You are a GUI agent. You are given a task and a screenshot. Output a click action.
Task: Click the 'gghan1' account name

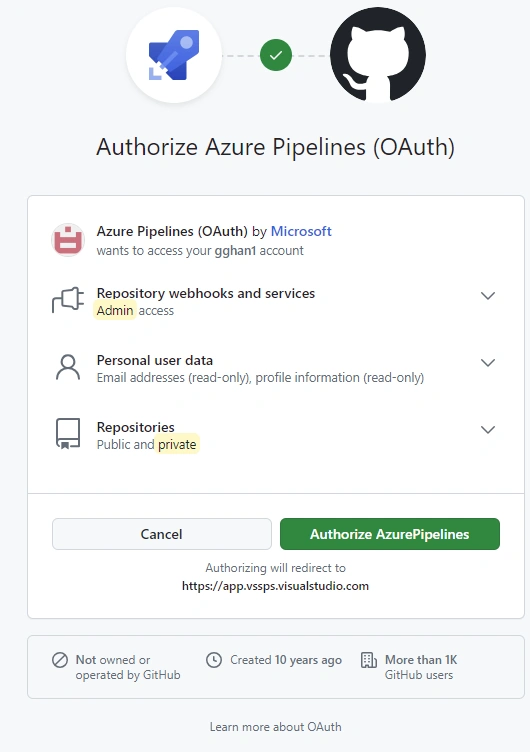[x=235, y=251]
